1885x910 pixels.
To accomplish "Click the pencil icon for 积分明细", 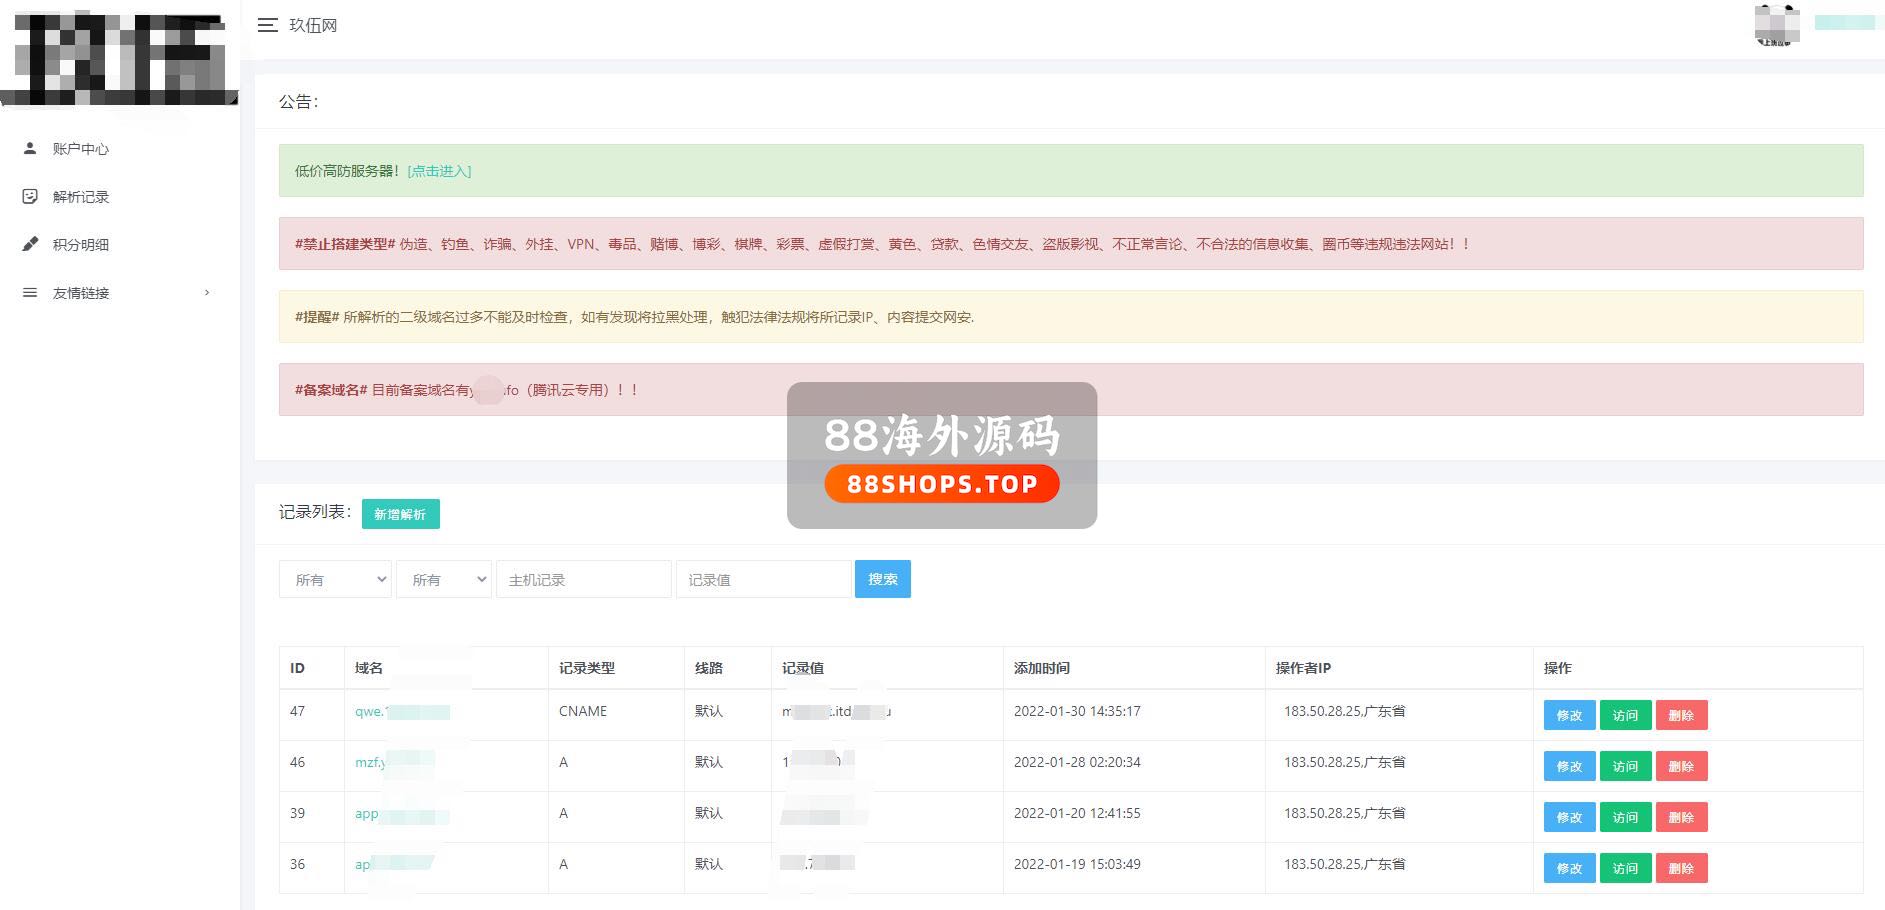I will point(30,244).
